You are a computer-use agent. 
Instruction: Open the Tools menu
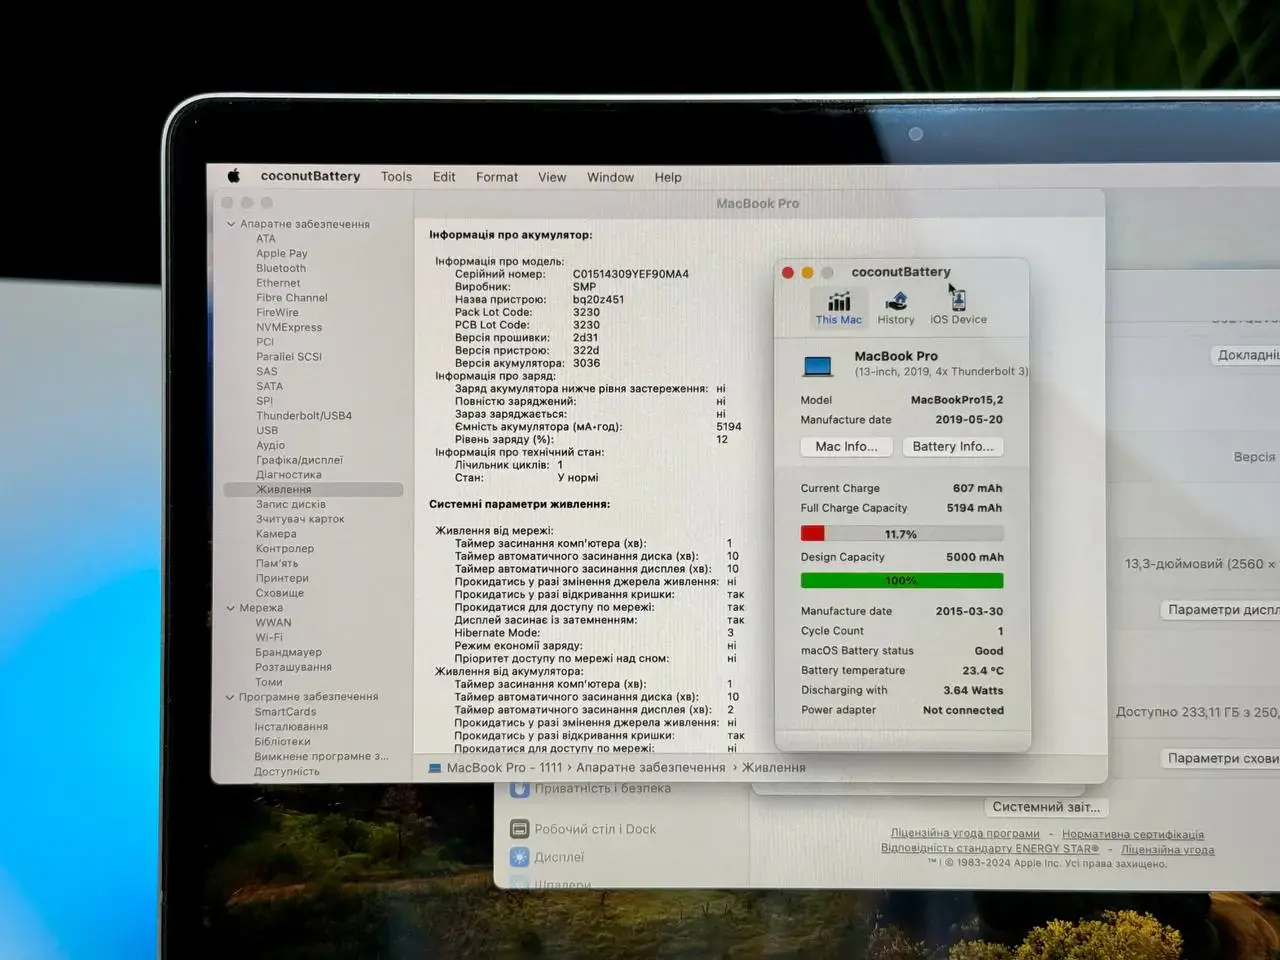point(396,177)
